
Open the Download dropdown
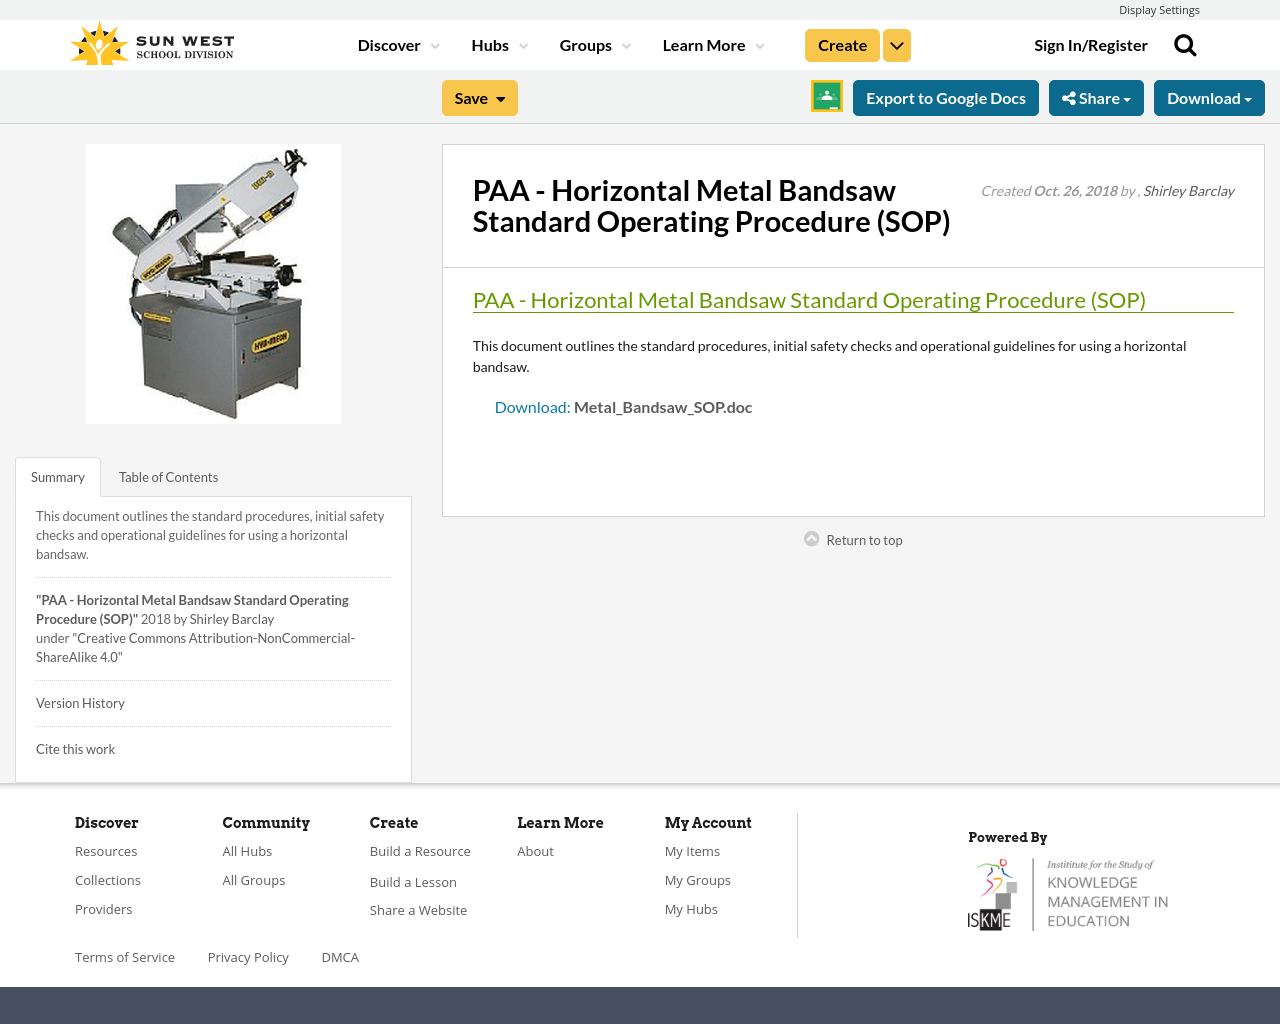click(x=1209, y=97)
